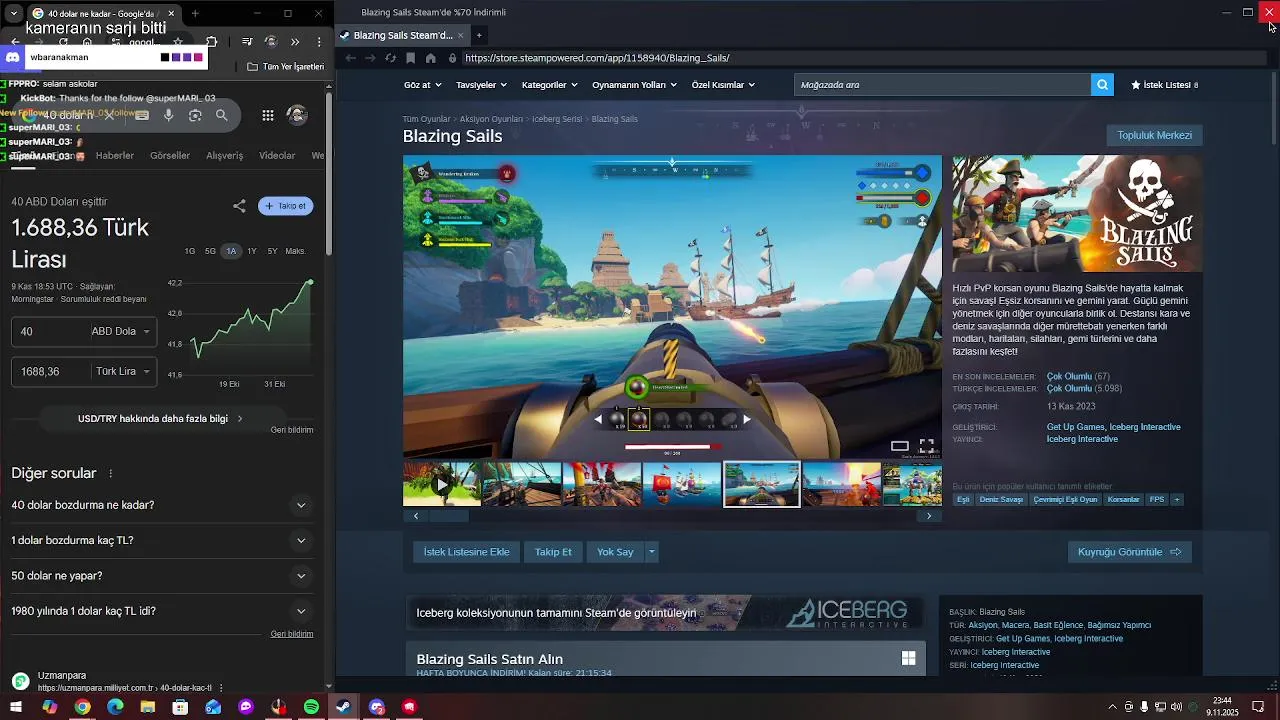Click the Google search magnifier icon
Screen dimensions: 1280x720
(x=222, y=116)
